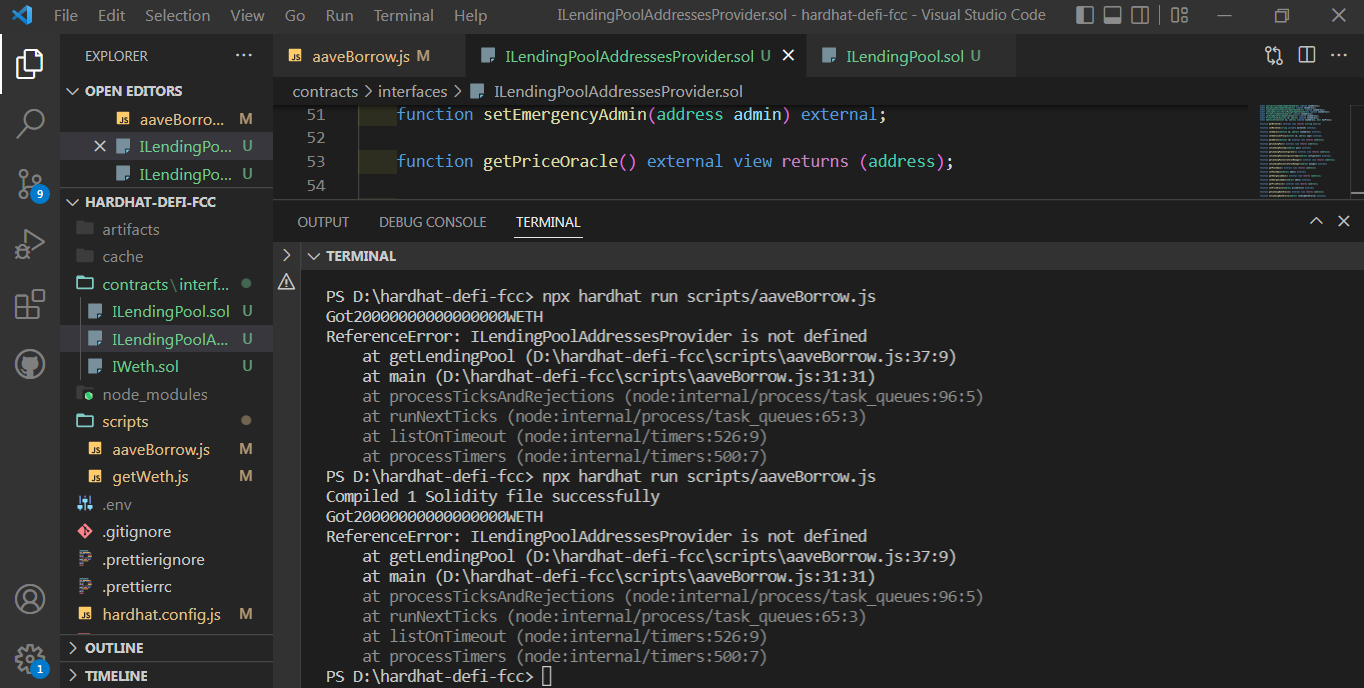
Task: Open the Selection menu
Action: [178, 15]
